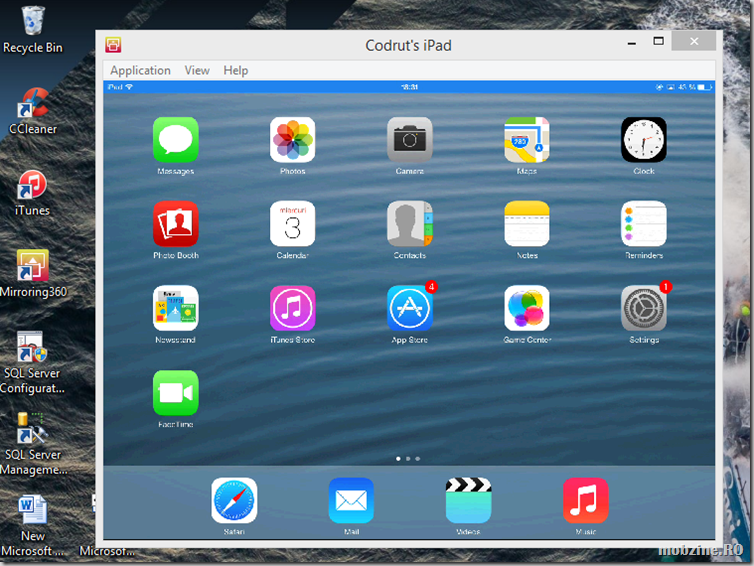Open Photo Booth app
754x566 pixels.
tap(176, 224)
